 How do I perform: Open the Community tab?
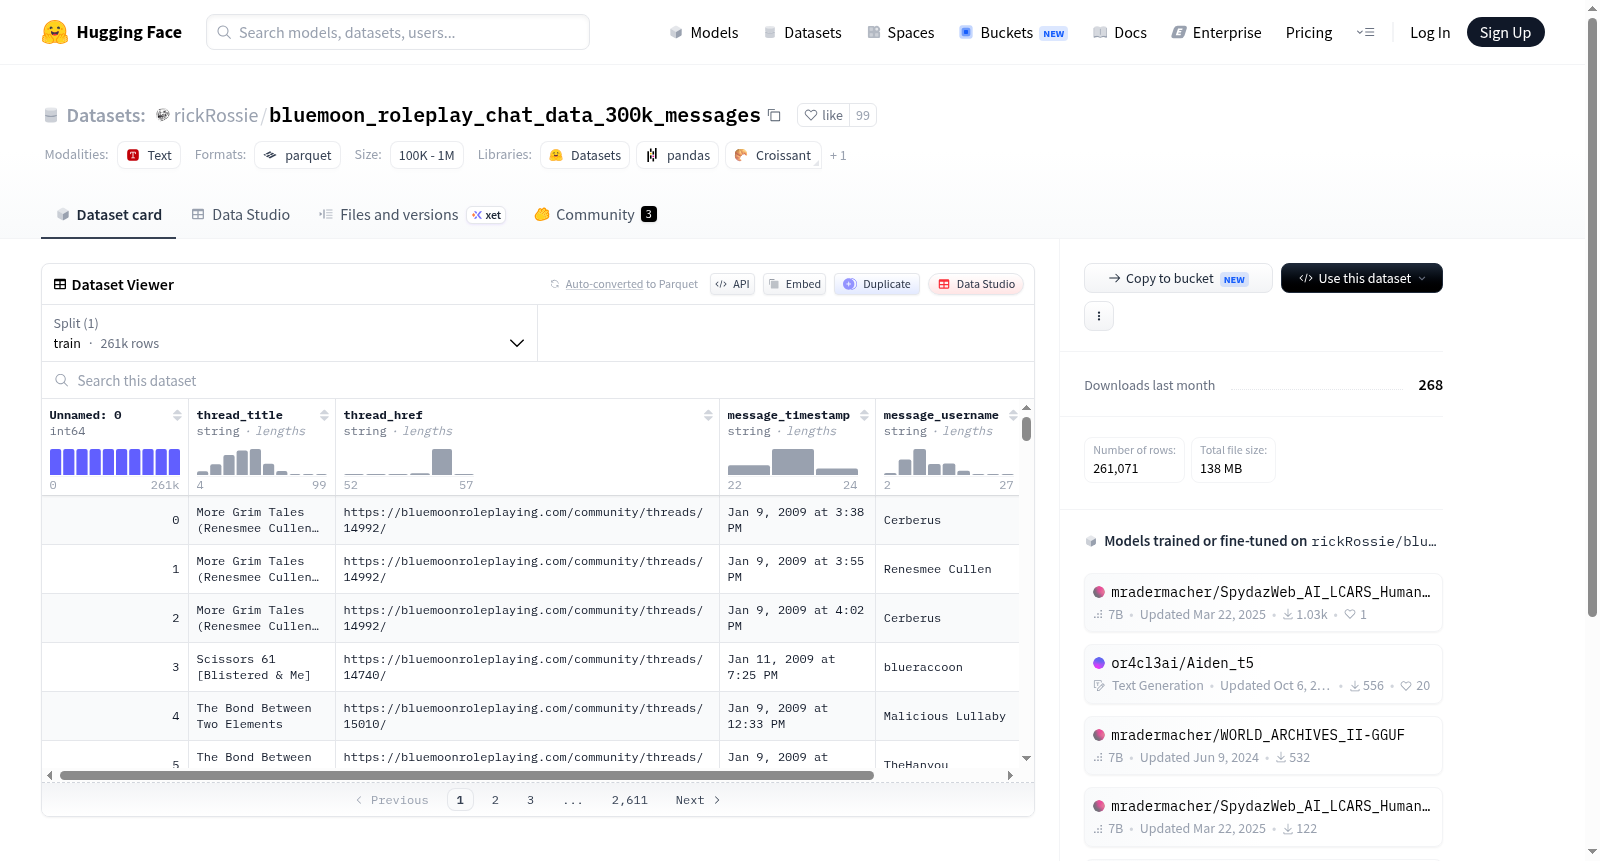pyautogui.click(x=595, y=214)
